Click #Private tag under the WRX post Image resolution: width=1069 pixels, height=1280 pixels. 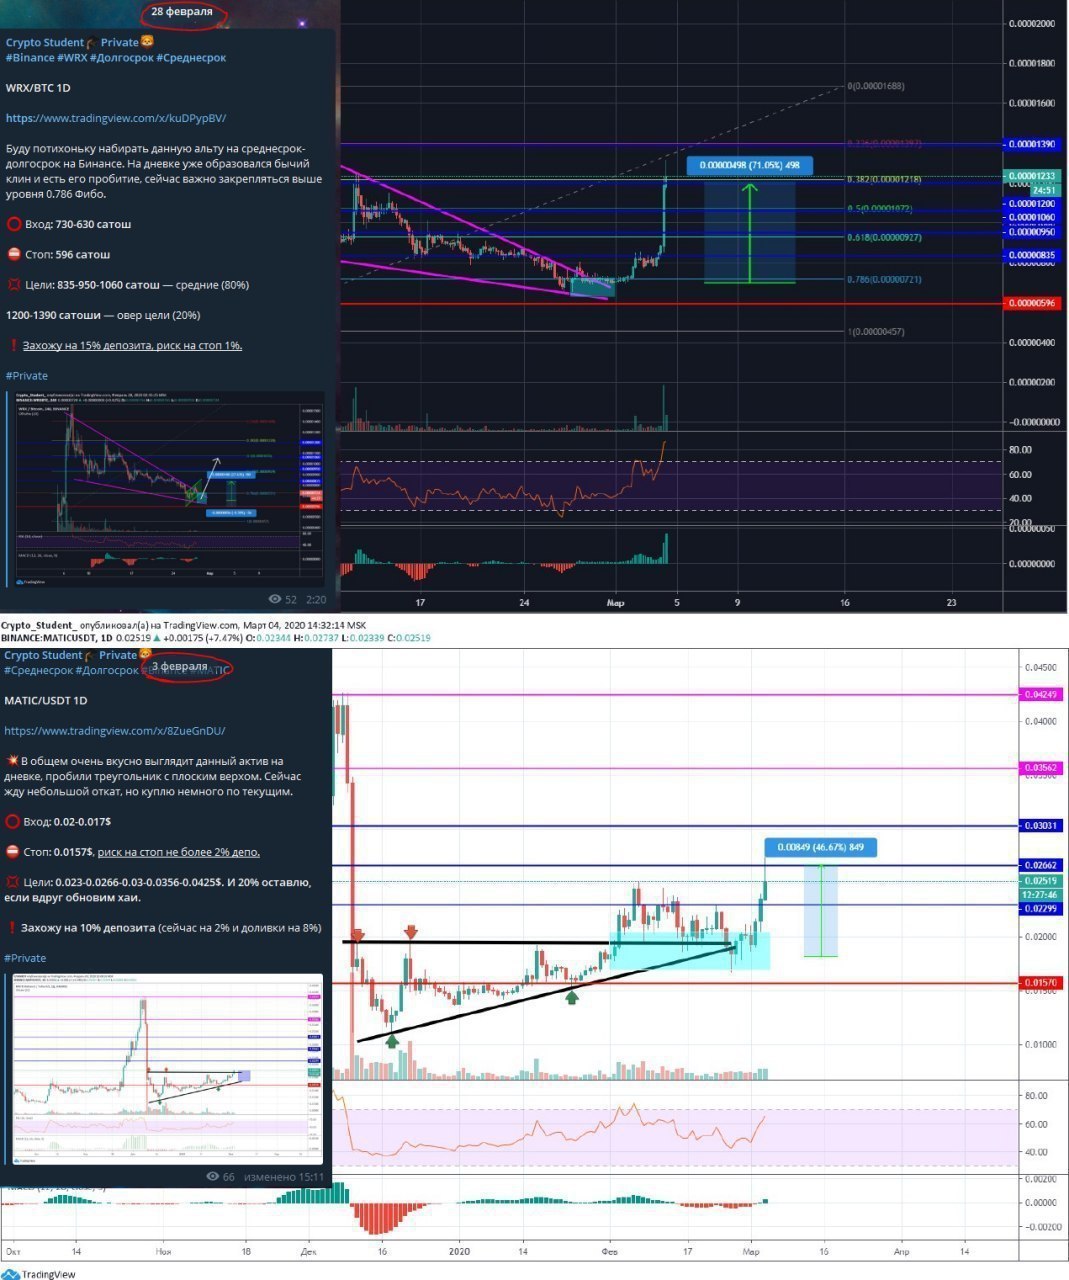point(27,376)
